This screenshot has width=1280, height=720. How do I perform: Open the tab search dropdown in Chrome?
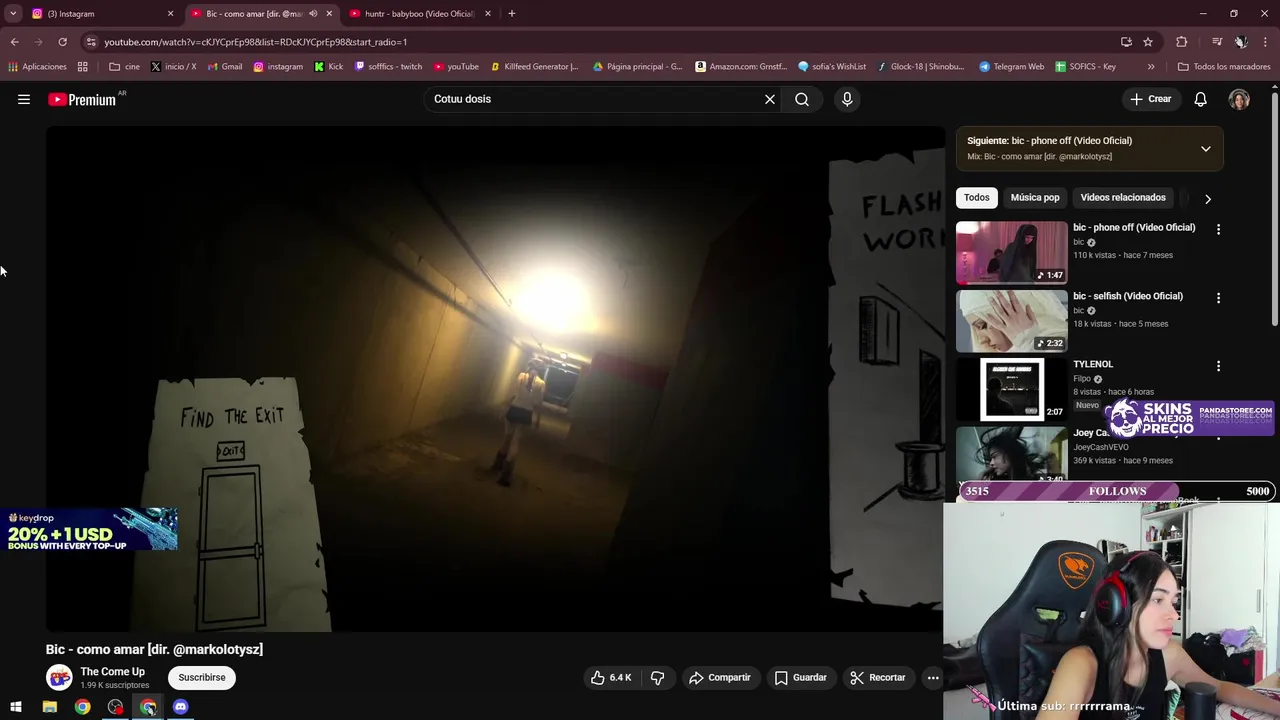click(x=13, y=14)
